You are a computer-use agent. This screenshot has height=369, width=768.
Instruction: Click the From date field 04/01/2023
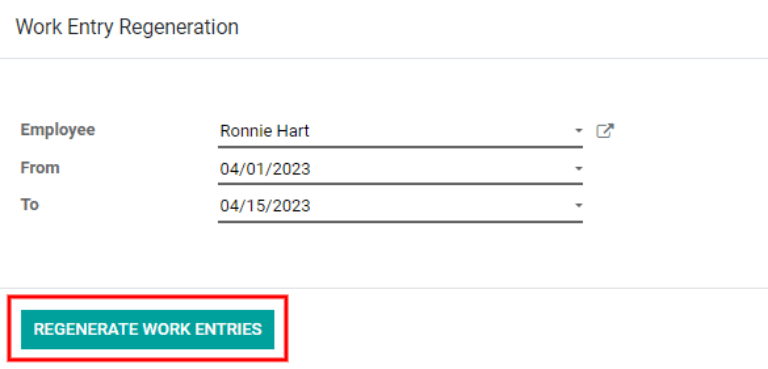pos(400,169)
